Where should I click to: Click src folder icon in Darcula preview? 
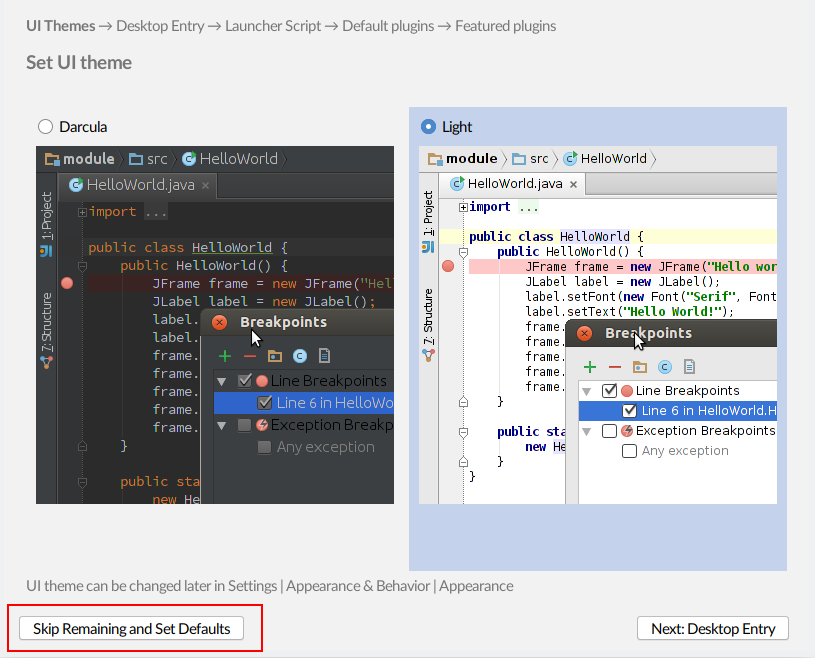[136, 159]
